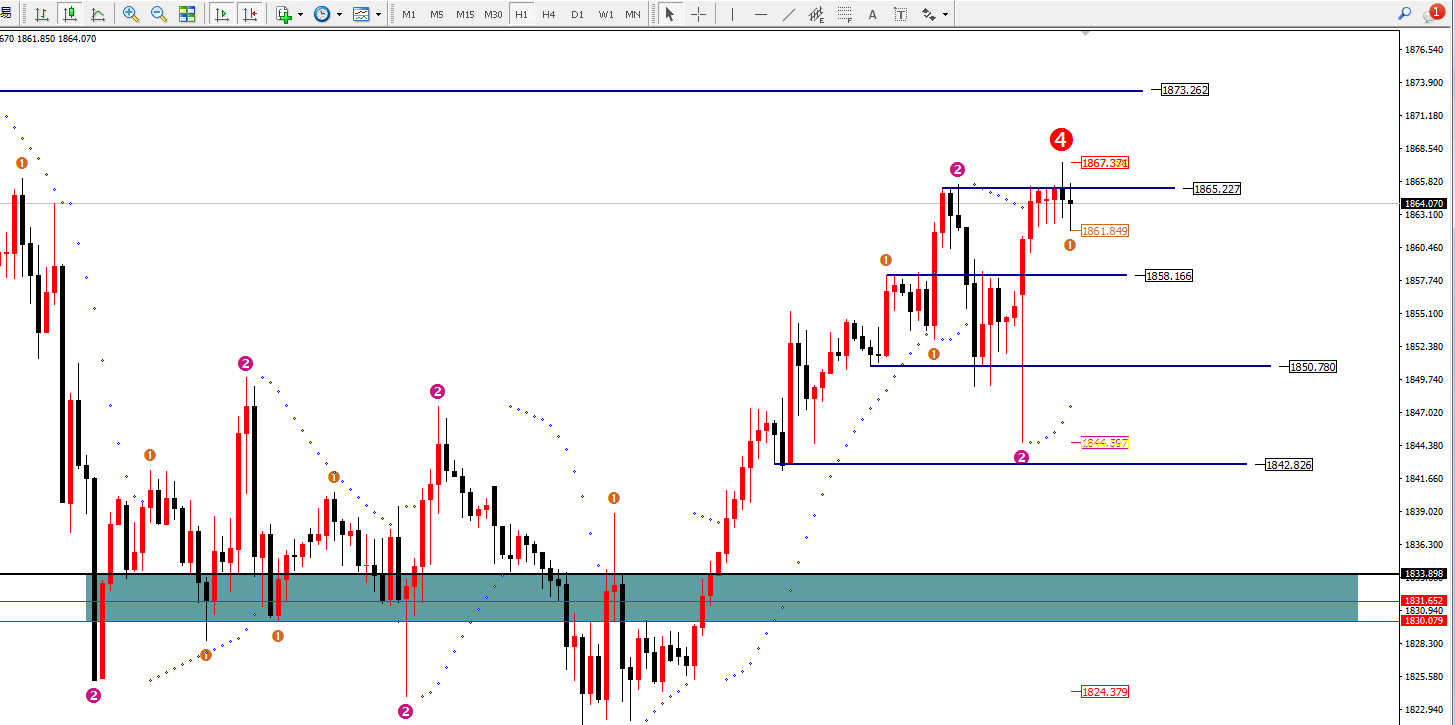This screenshot has width=1455, height=725.
Task: Click the 1873.262 horizontal line label
Action: (x=1185, y=90)
